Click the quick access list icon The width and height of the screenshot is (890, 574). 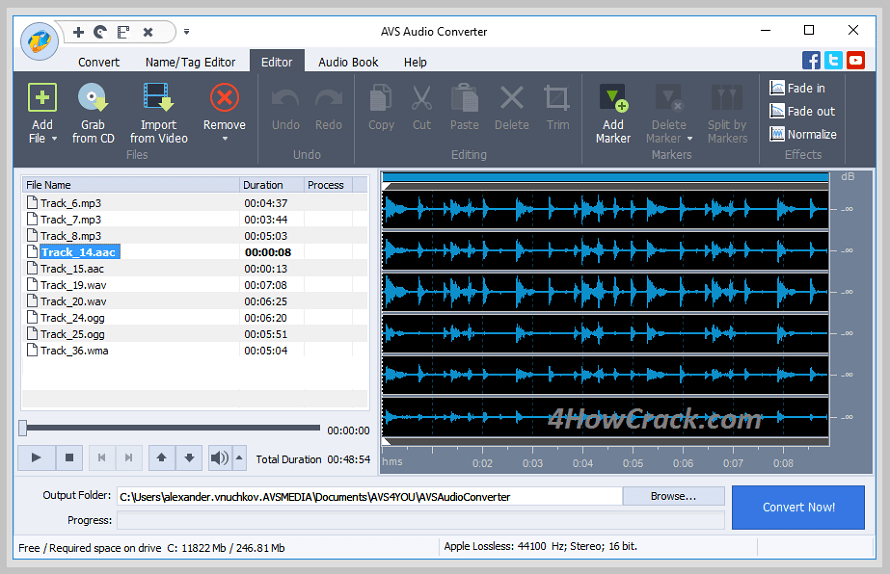pos(123,32)
